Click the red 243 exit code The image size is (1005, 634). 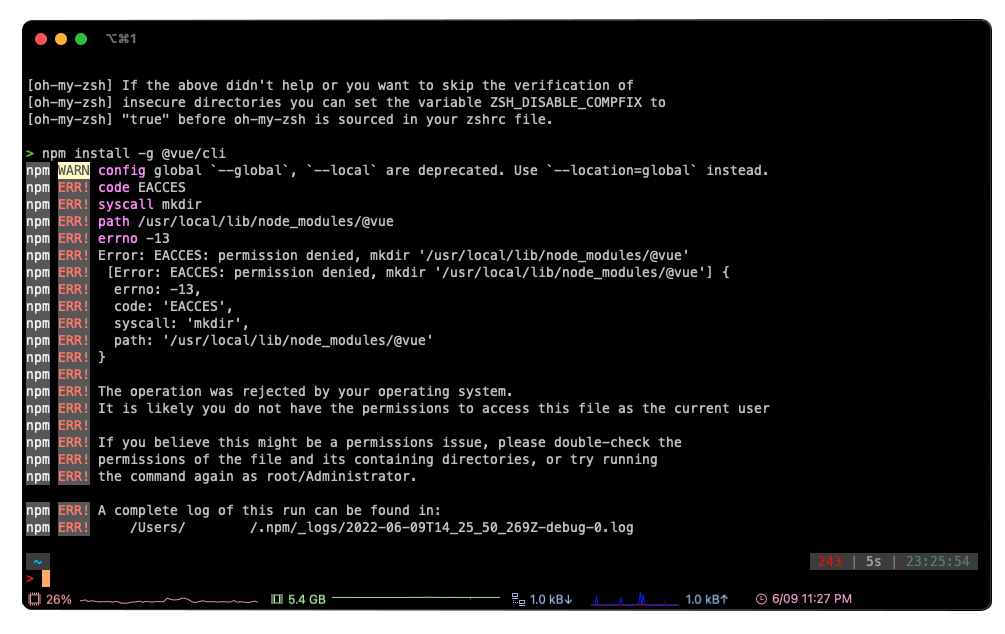point(829,562)
